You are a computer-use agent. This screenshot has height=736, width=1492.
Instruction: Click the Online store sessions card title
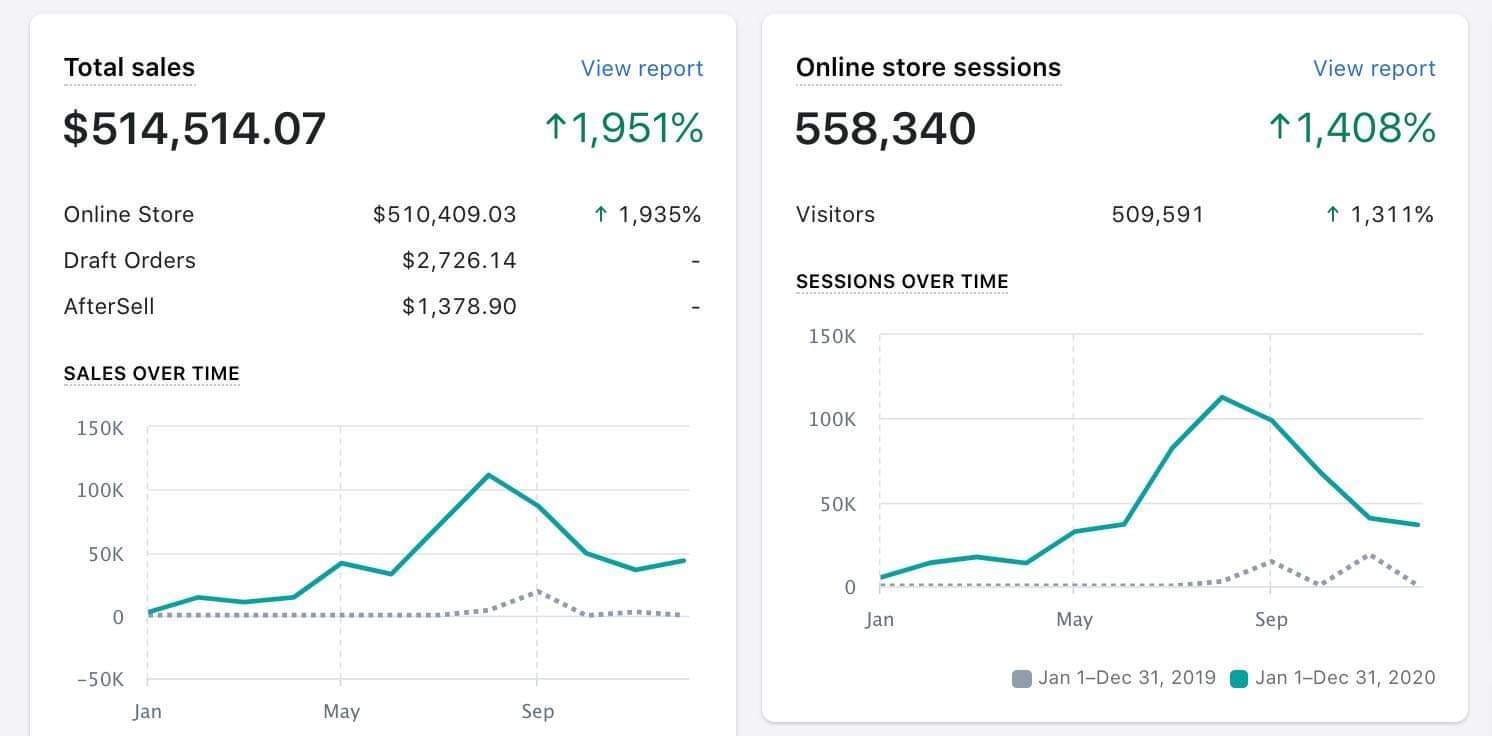[x=928, y=67]
